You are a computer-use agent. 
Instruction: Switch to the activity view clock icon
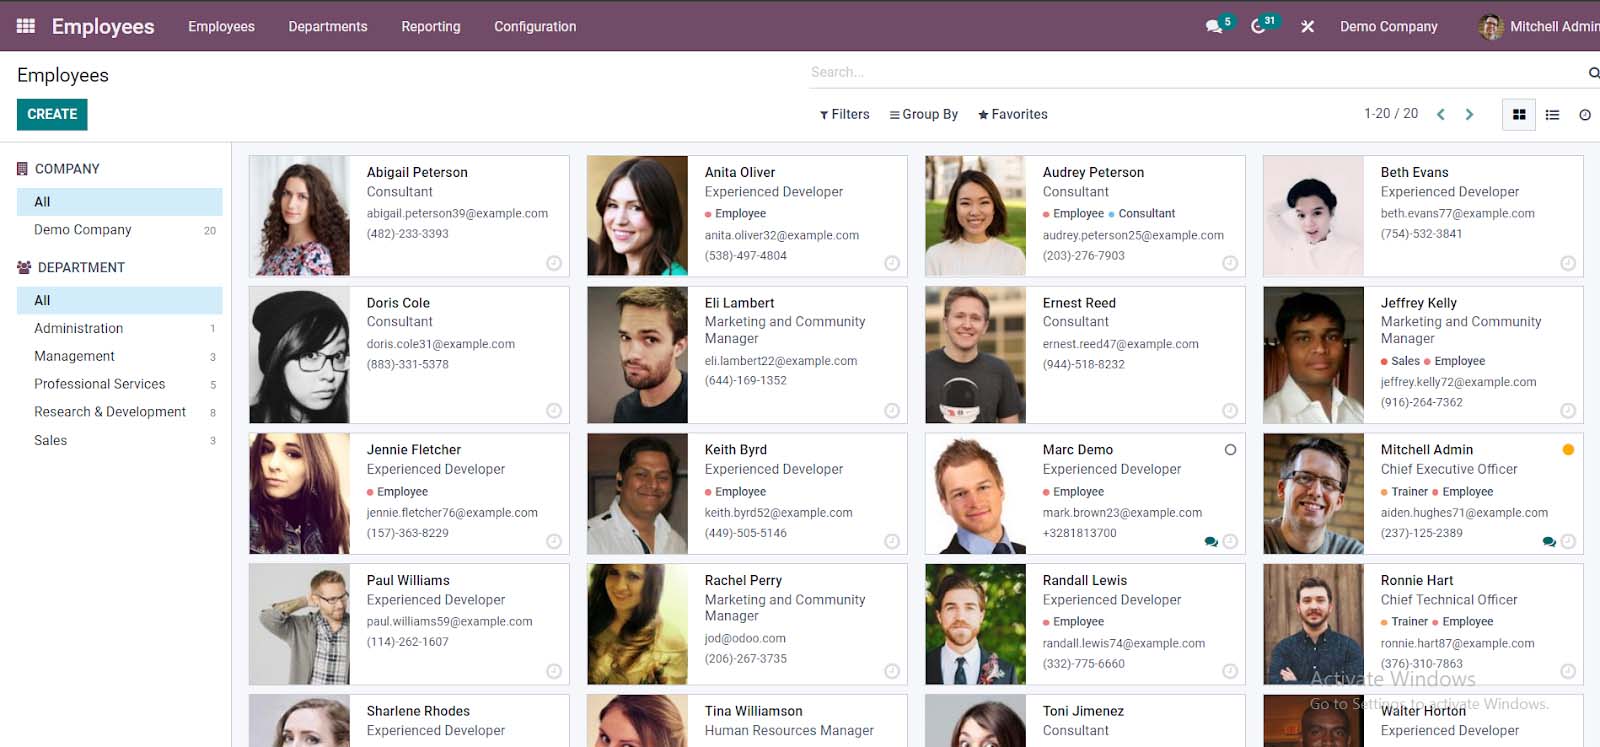(x=1585, y=114)
